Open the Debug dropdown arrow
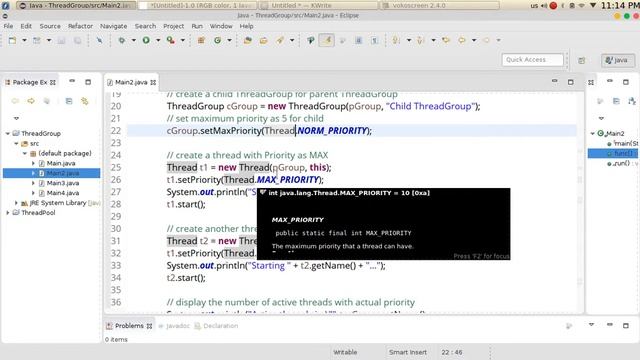The height and width of the screenshot is (360, 640). [x=133, y=40]
